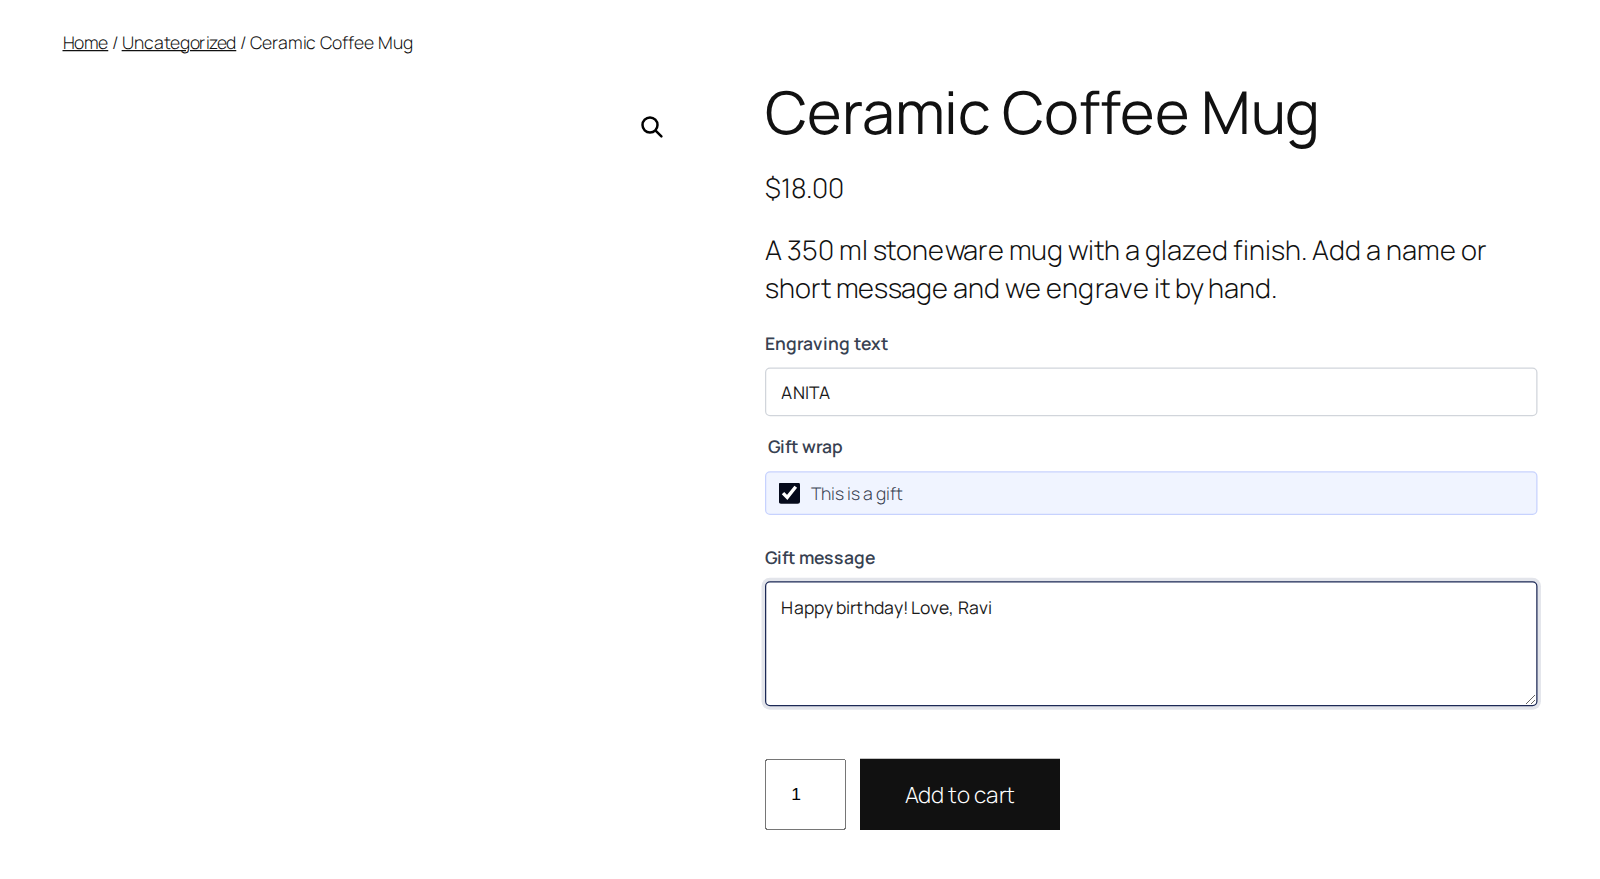The width and height of the screenshot is (1600, 879).
Task: Click the 'Ceramic Coffee Mug' breadcrumb text
Action: 331,43
